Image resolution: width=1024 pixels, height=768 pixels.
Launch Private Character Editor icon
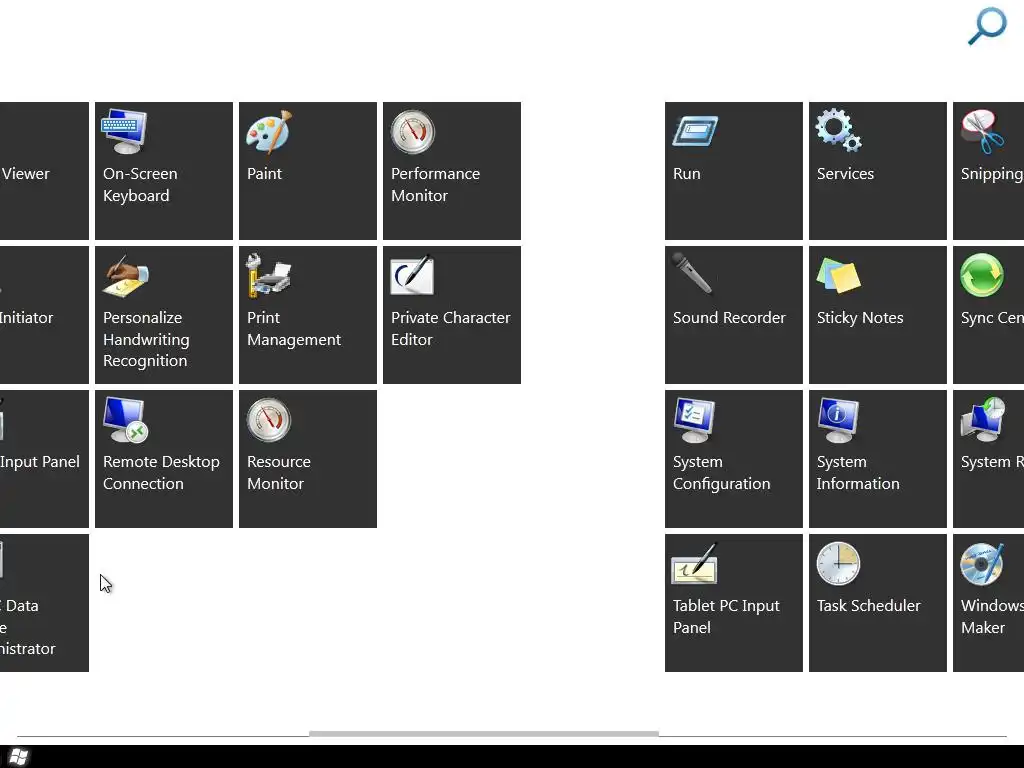coord(412,275)
